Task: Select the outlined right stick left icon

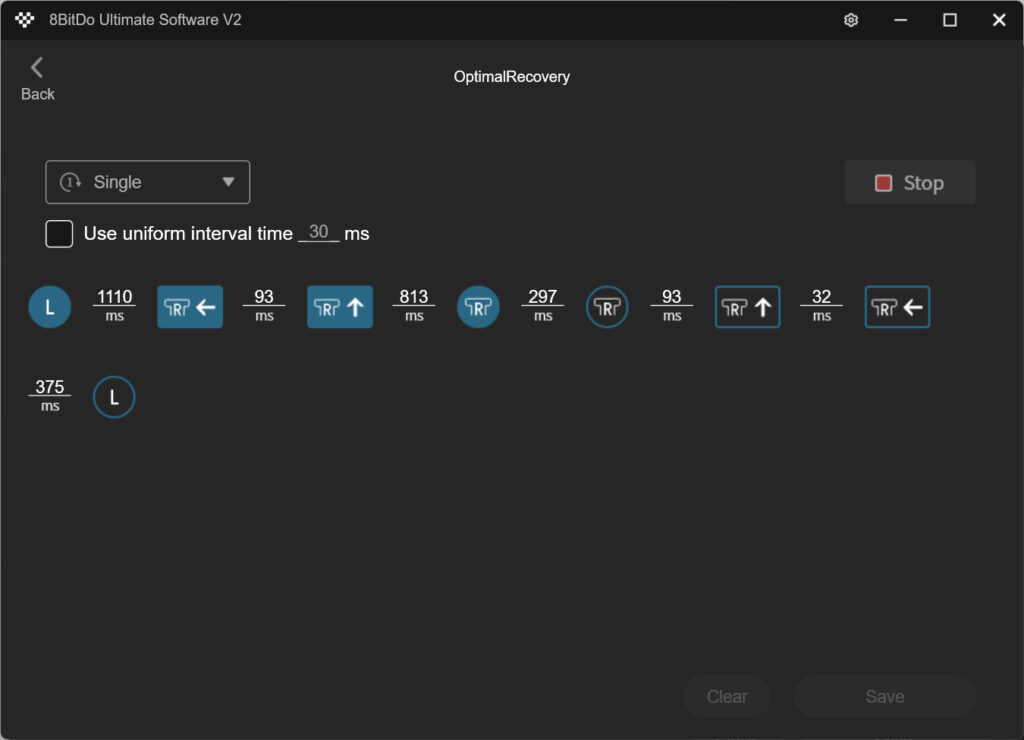Action: [x=897, y=307]
